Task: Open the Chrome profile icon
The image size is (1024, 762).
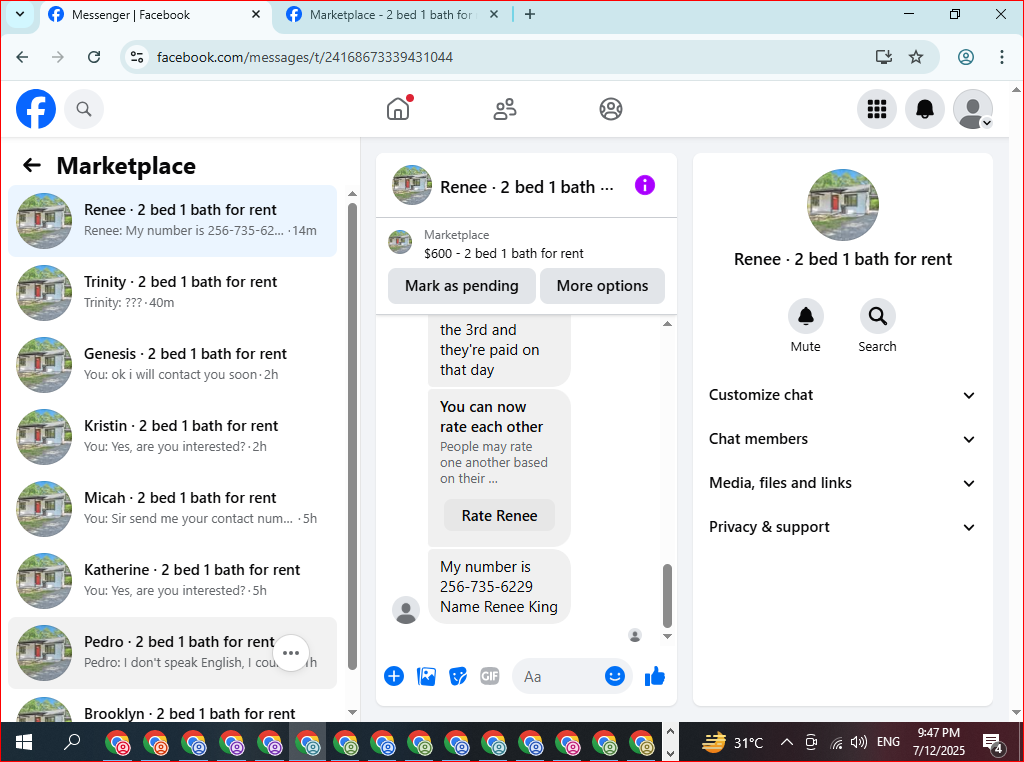Action: 966,57
